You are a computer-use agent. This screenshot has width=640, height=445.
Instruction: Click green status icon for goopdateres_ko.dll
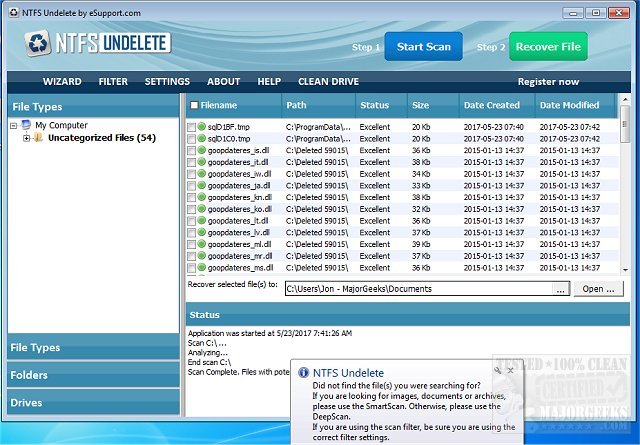pyautogui.click(x=202, y=209)
